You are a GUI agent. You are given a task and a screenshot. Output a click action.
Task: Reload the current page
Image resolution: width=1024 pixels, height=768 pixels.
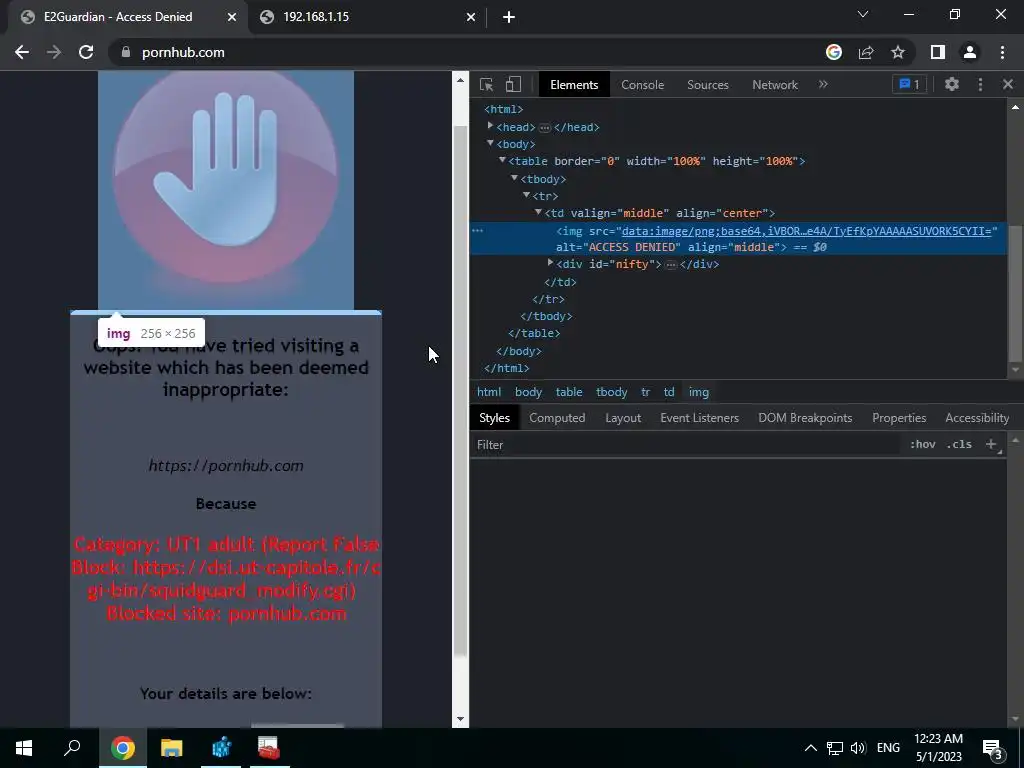pos(86,52)
